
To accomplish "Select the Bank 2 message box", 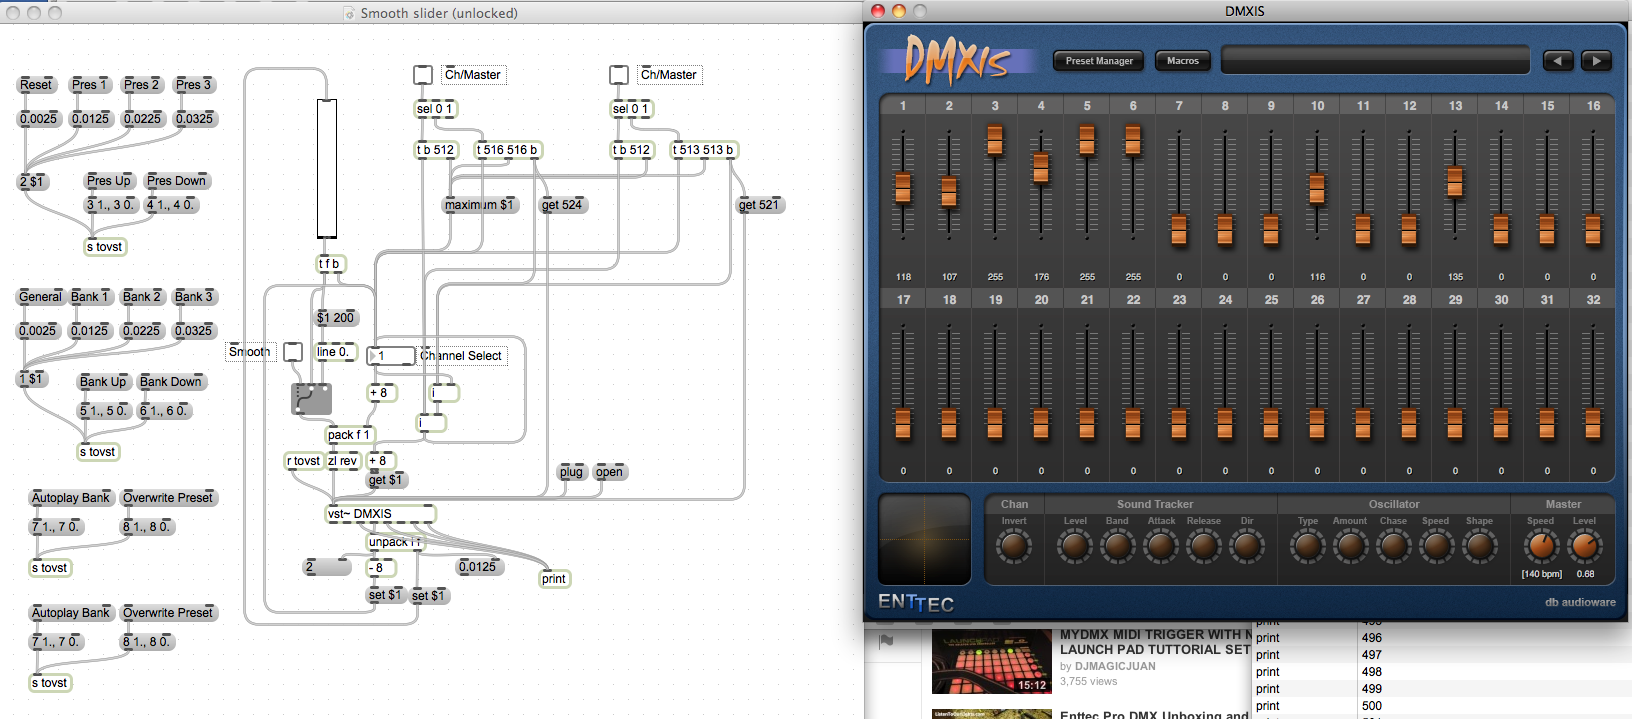I will (x=141, y=297).
